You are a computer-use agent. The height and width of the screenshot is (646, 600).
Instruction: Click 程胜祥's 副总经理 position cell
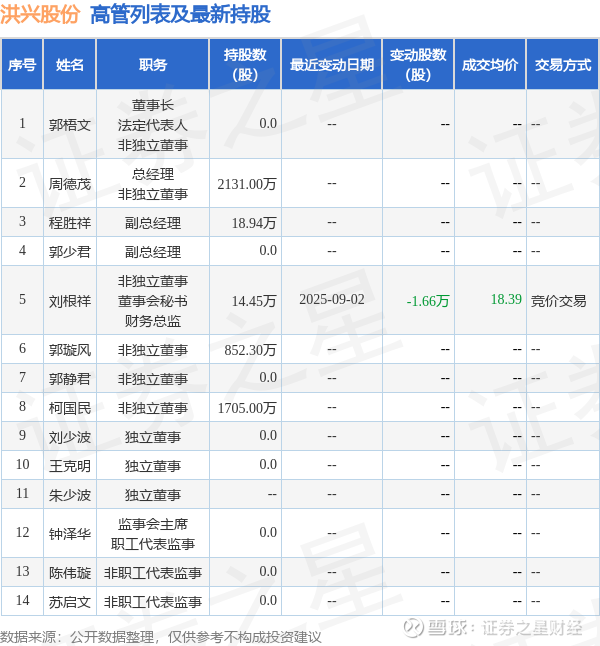pos(152,223)
